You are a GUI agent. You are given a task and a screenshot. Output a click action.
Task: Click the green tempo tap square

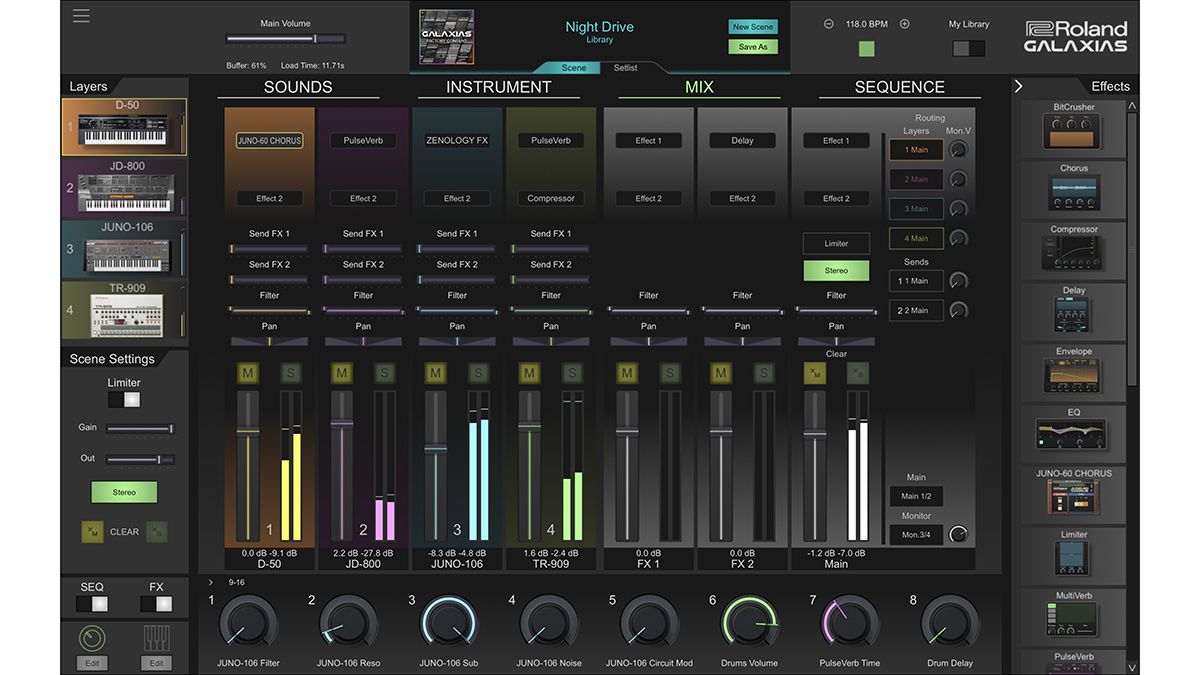click(866, 49)
